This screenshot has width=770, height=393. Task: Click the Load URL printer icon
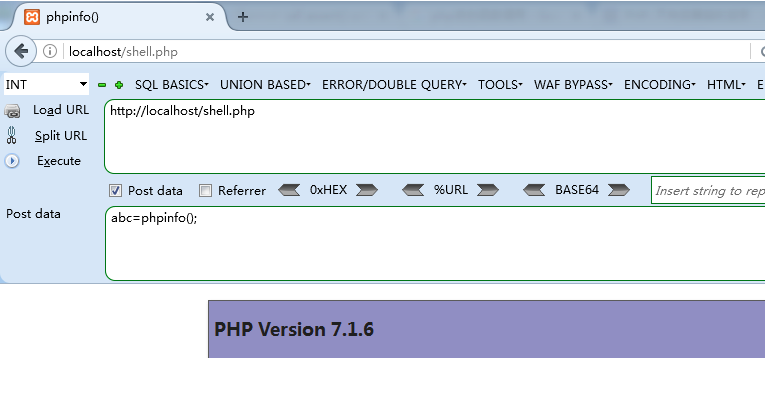[12, 112]
